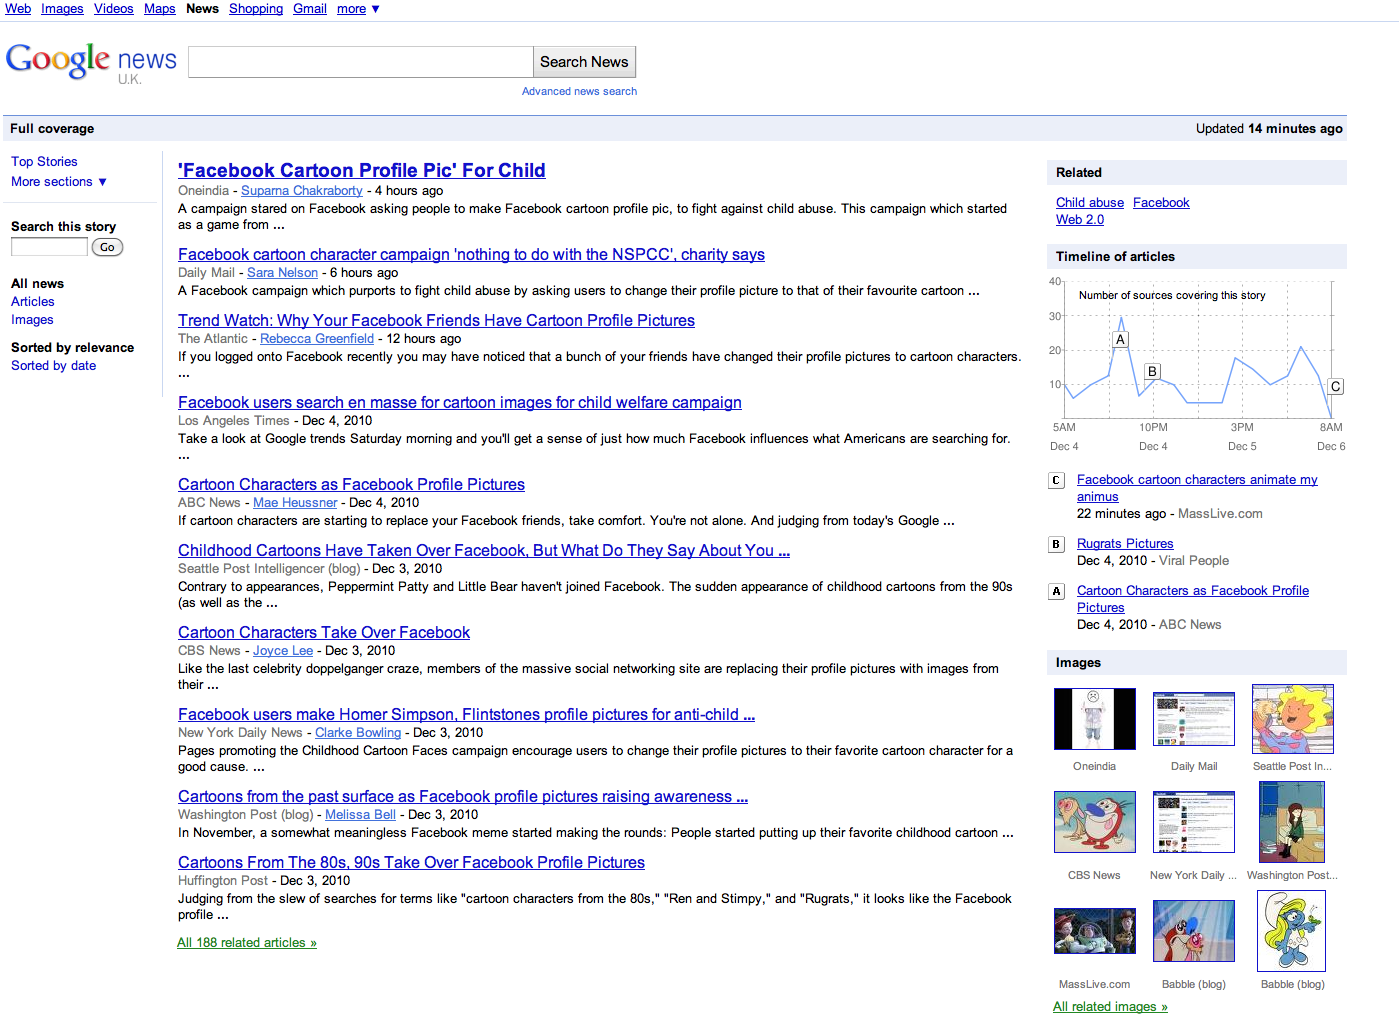Click timeline marker B on the chart

[1152, 371]
